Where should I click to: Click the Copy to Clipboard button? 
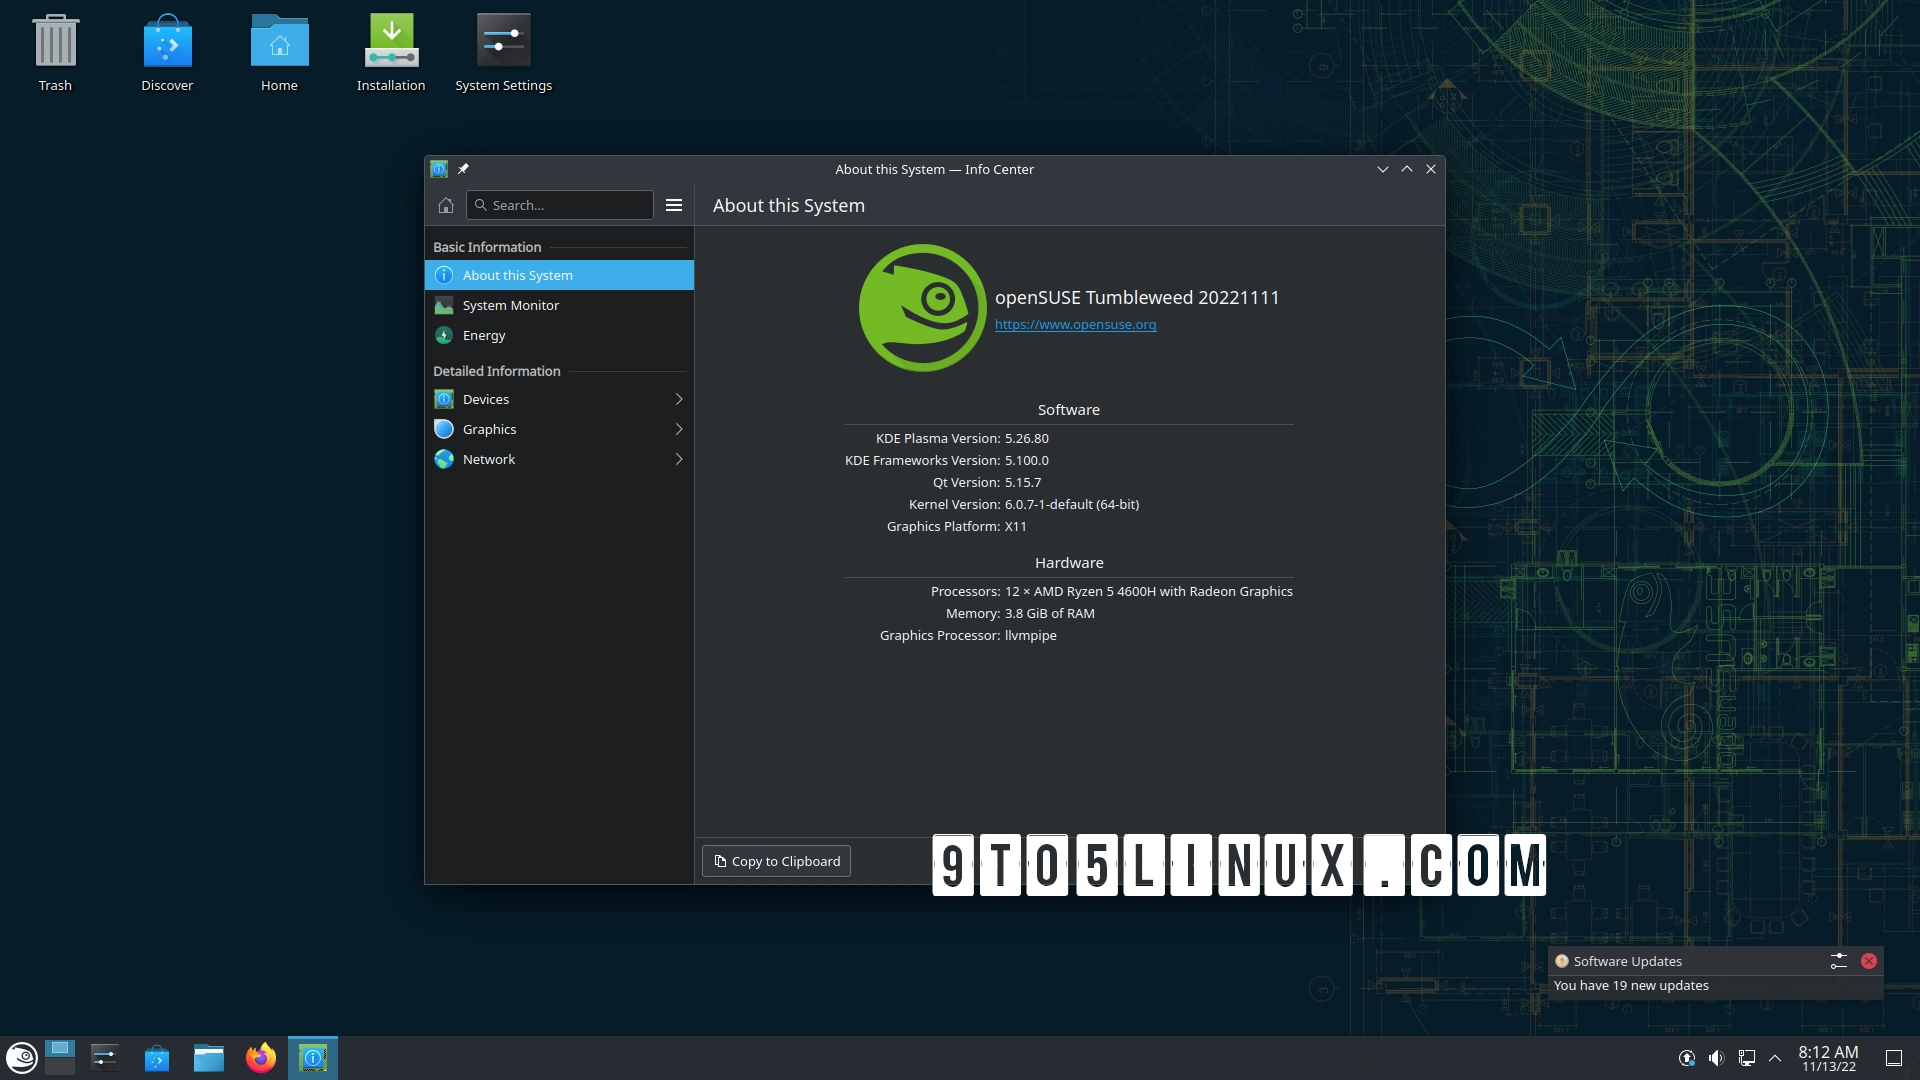point(776,861)
